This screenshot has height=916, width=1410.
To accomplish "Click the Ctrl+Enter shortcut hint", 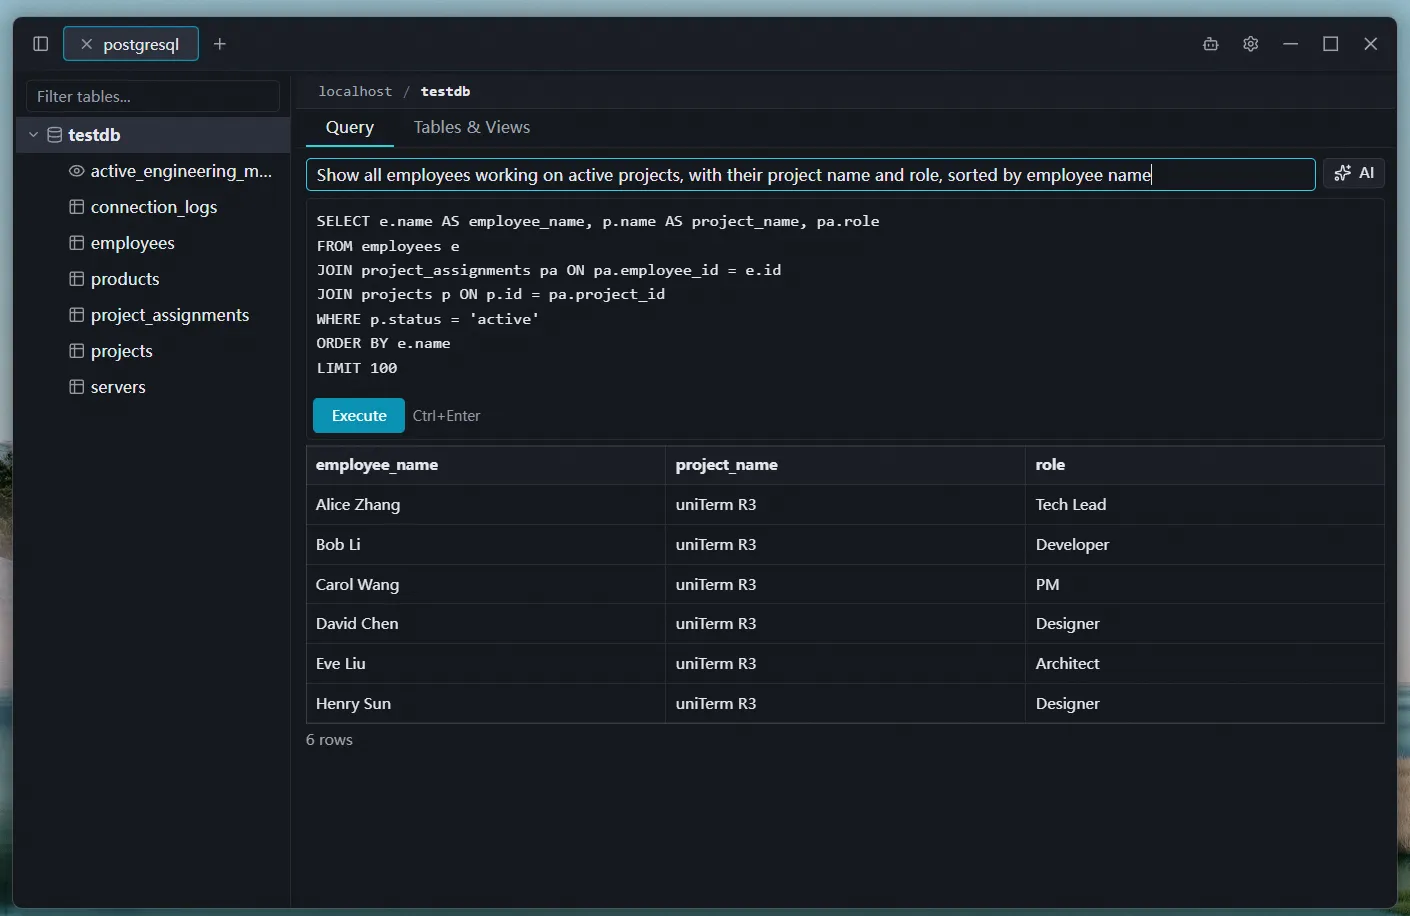I will pyautogui.click(x=446, y=416).
